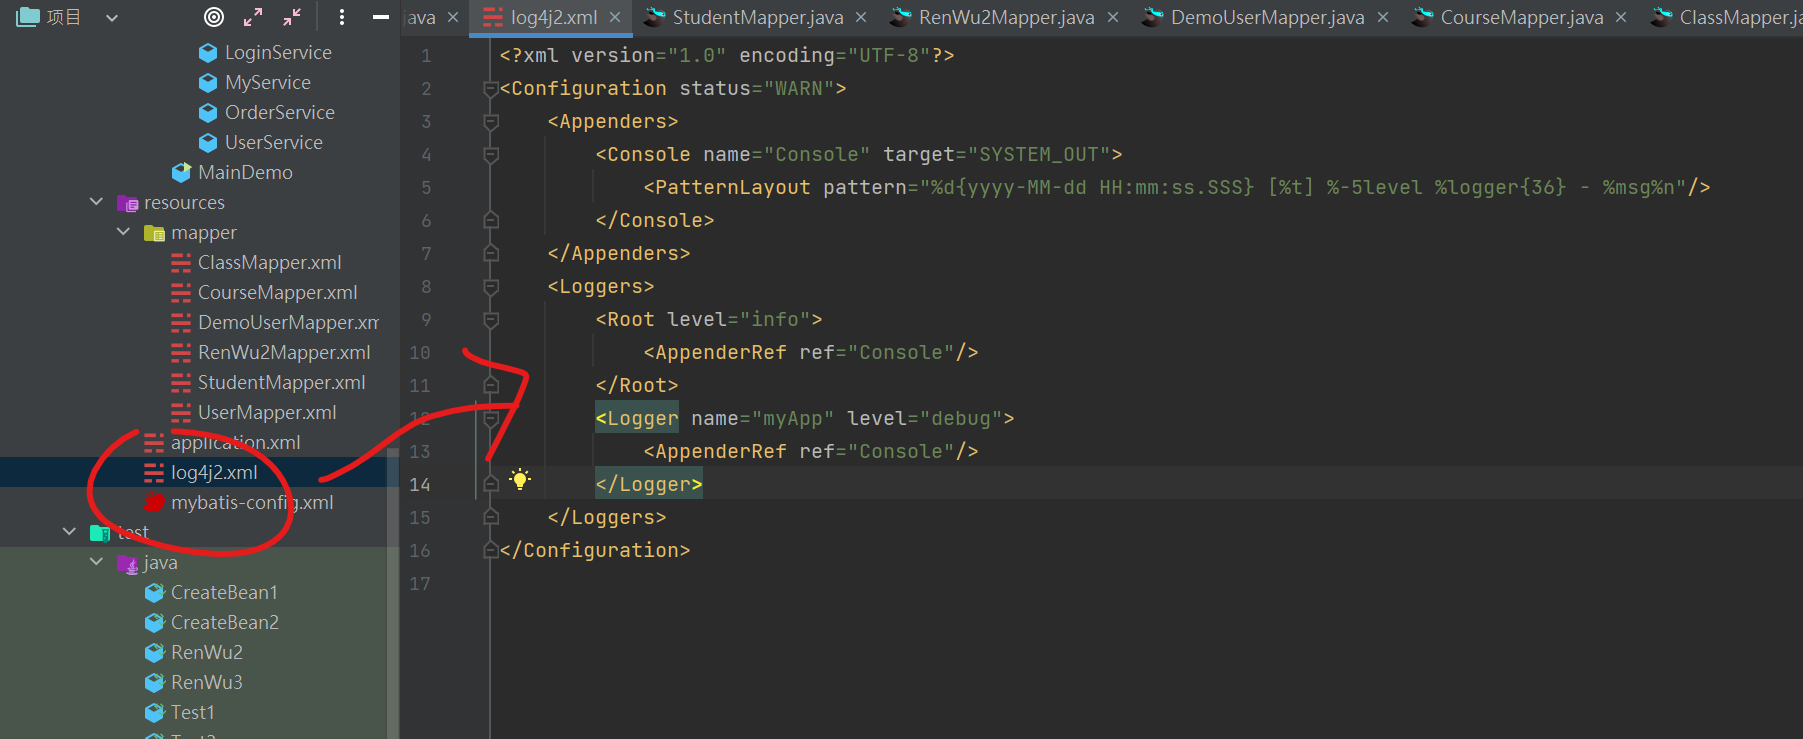1803x739 pixels.
Task: Close the DemoUserMapper.java tab
Action: 1383,17
